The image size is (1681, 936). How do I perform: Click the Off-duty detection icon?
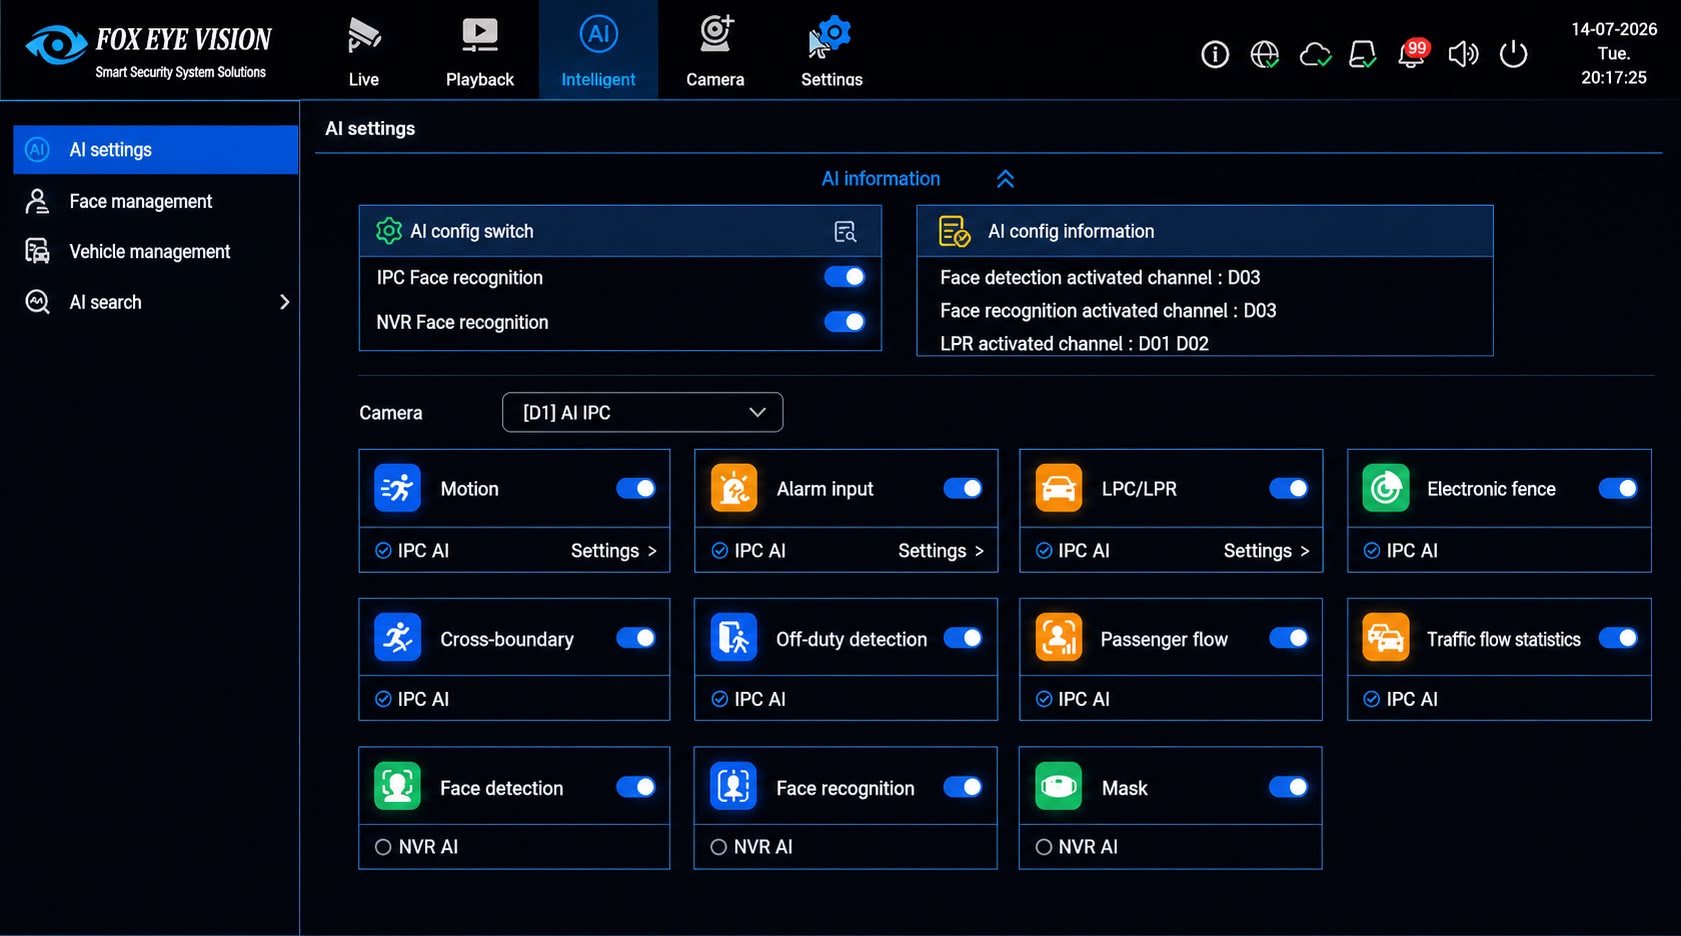click(x=734, y=638)
